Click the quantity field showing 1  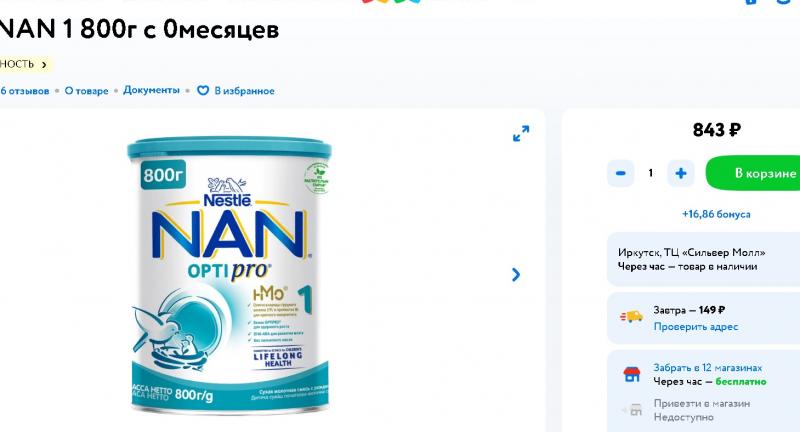click(x=651, y=173)
